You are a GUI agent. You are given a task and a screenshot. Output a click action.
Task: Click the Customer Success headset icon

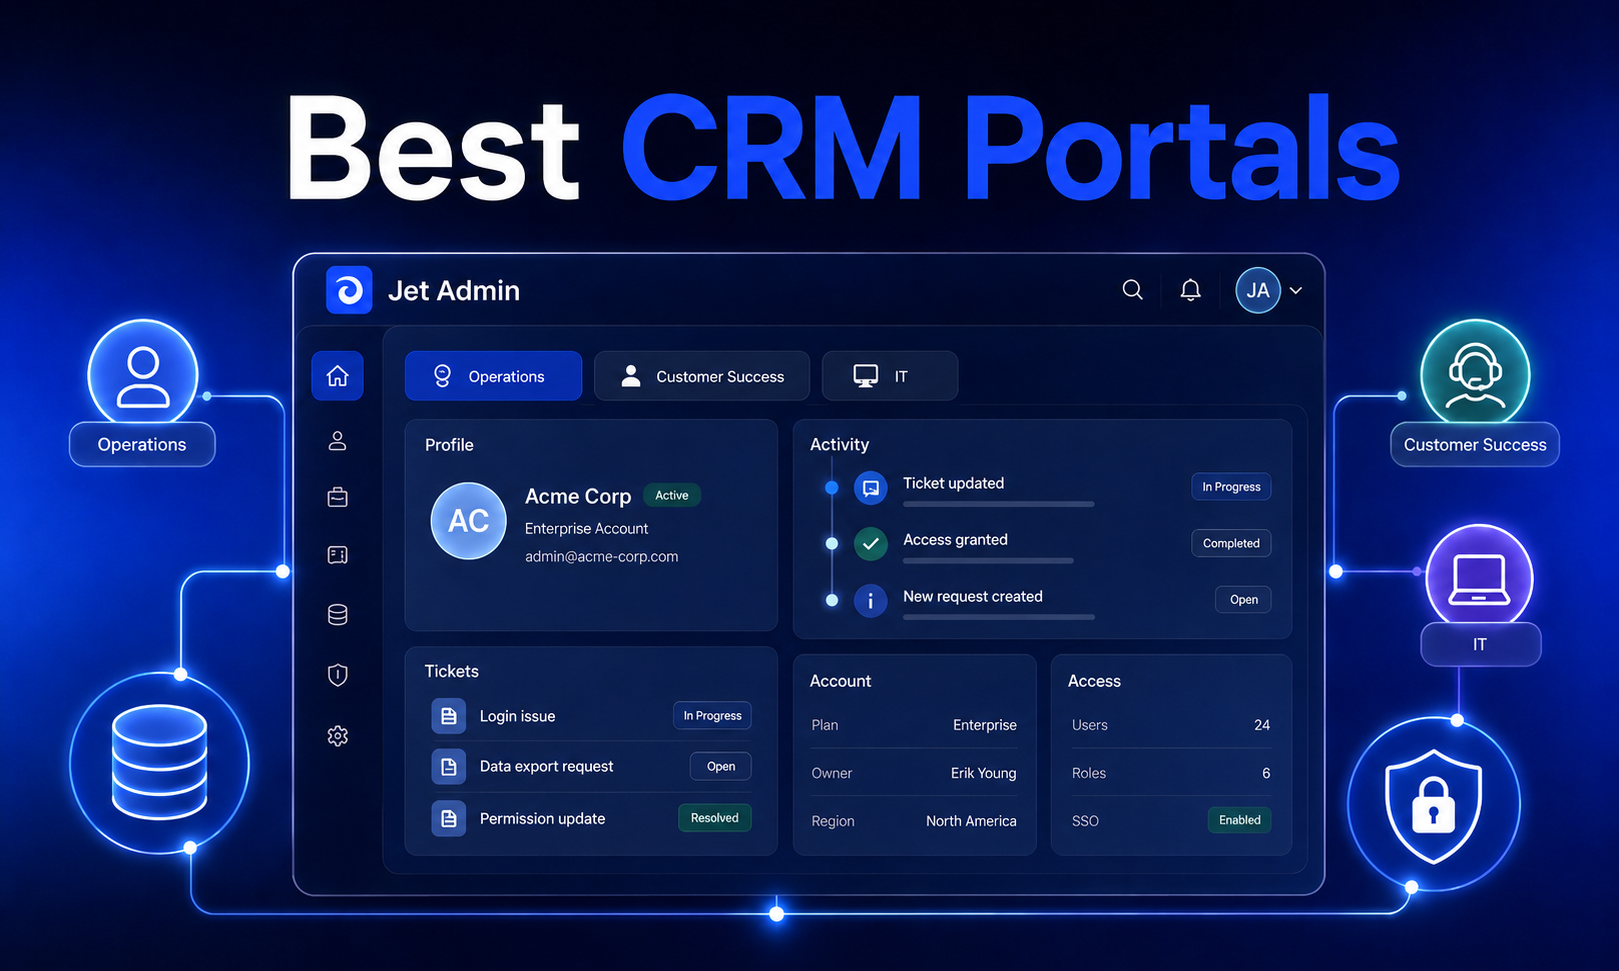click(1475, 374)
